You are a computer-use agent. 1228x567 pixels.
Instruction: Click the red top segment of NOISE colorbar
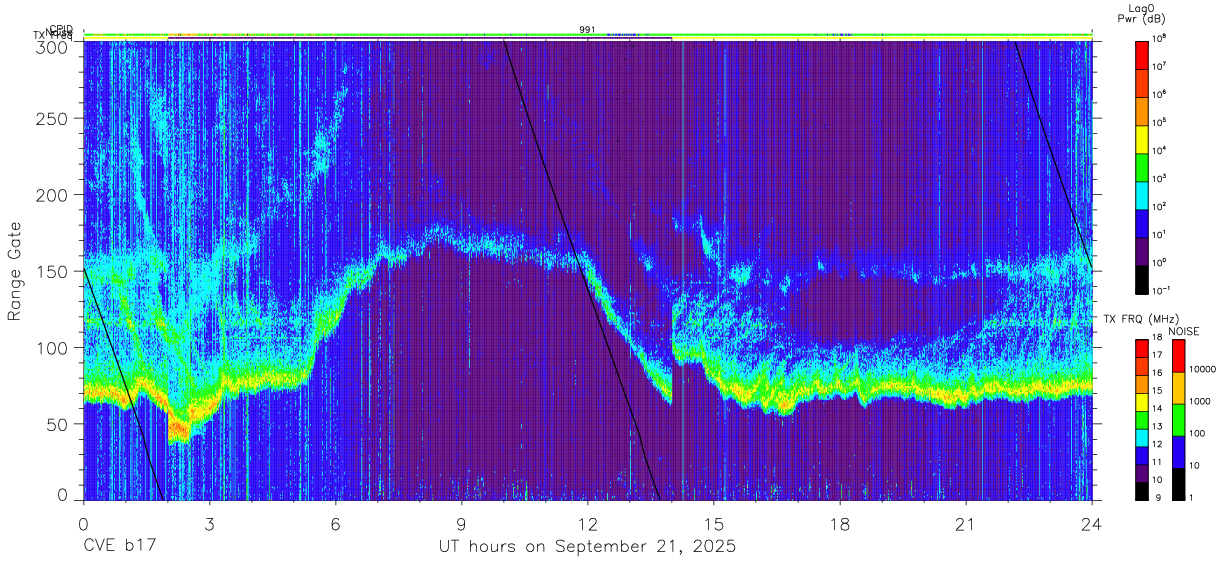click(x=1178, y=356)
